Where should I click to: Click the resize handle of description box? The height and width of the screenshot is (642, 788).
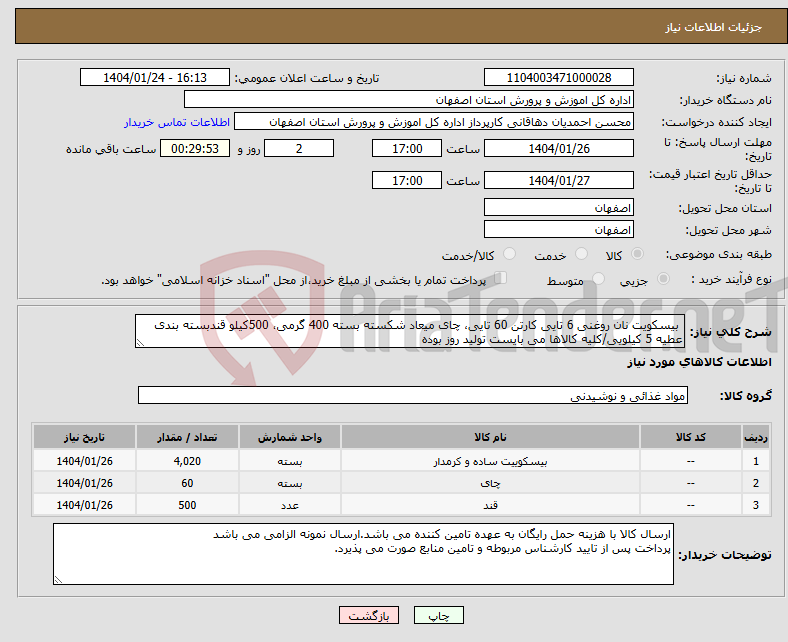tap(140, 343)
